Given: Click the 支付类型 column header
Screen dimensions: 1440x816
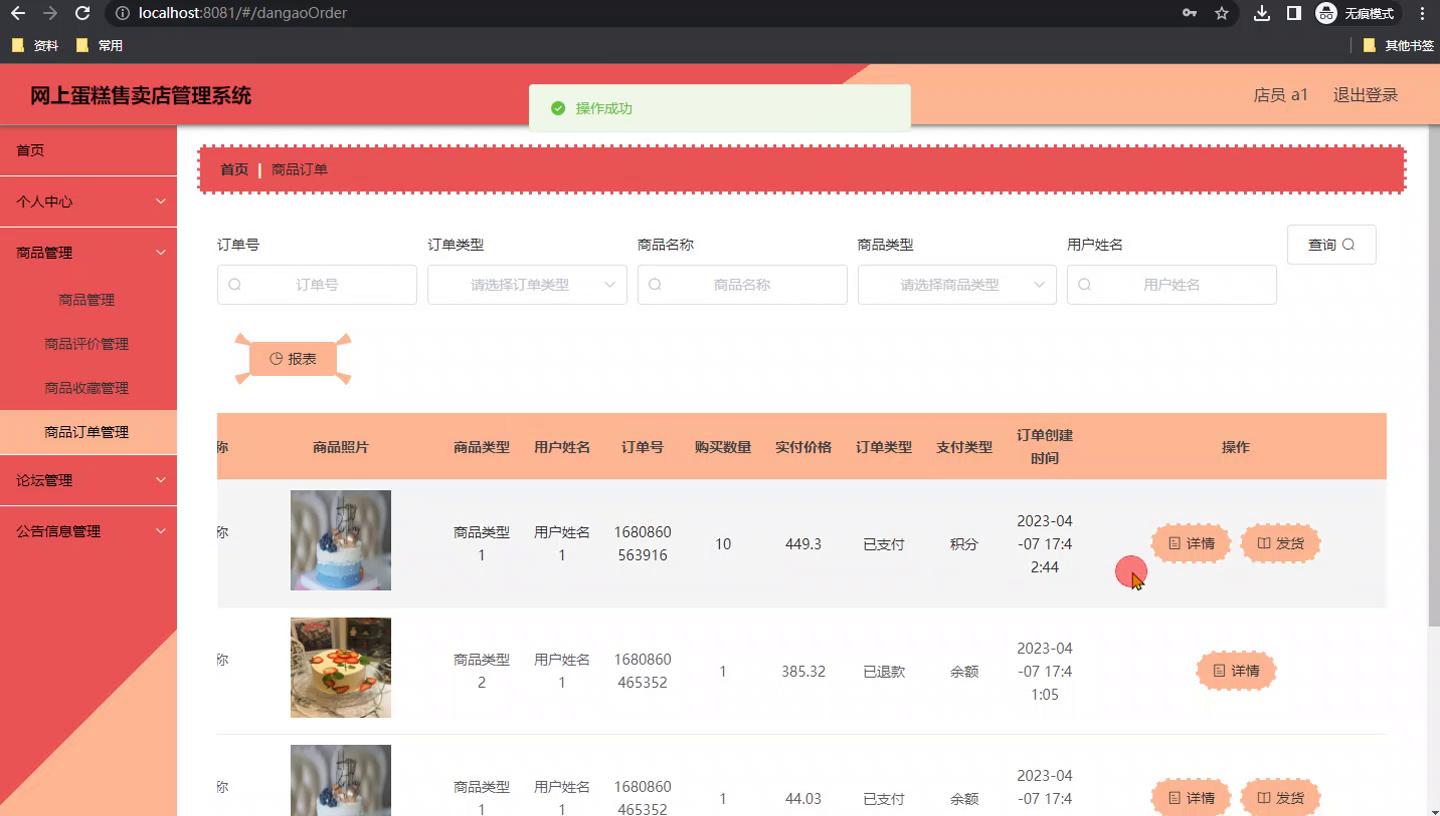Looking at the screenshot, I should [964, 447].
